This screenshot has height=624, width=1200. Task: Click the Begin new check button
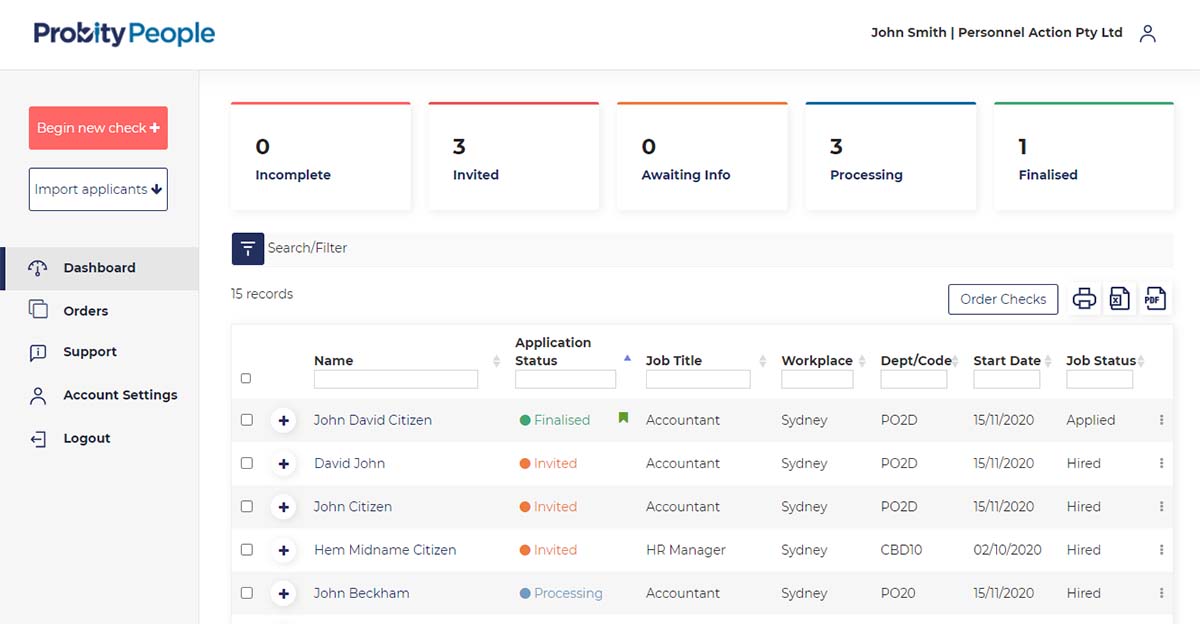click(x=98, y=128)
